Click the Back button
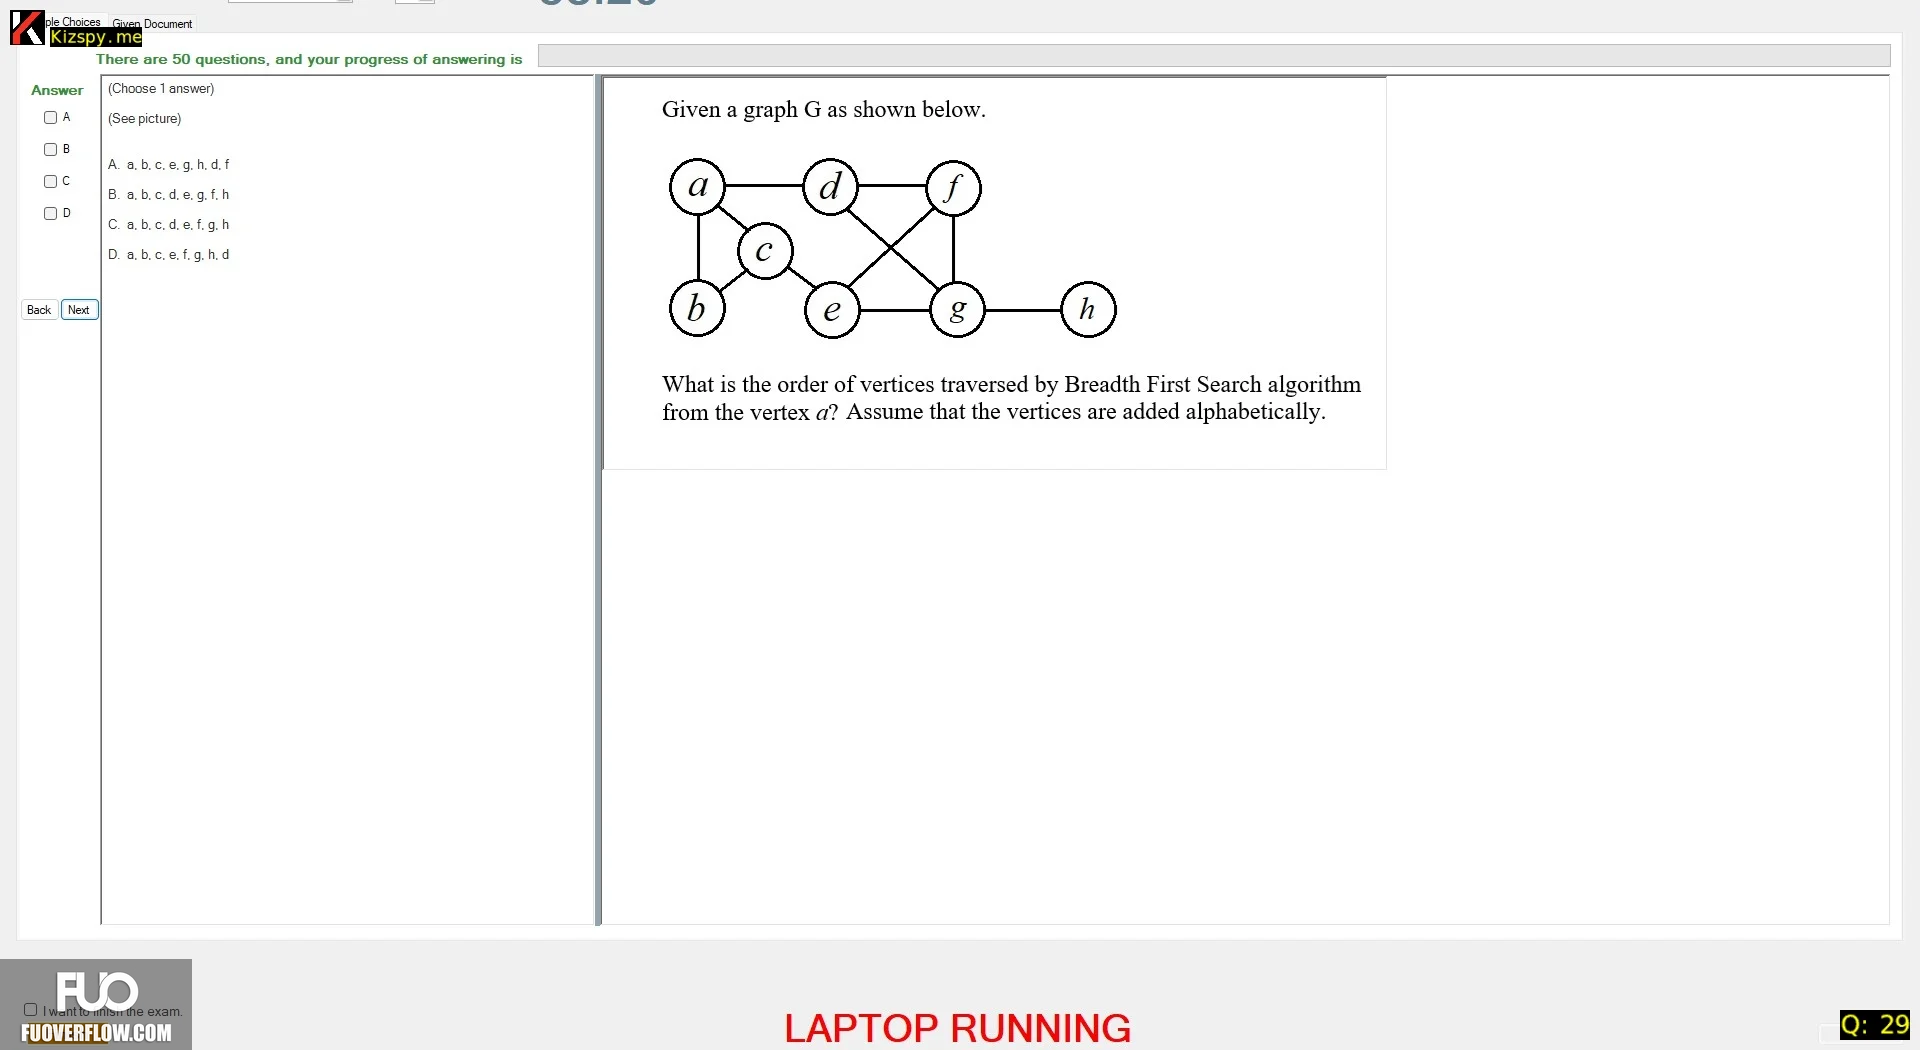The image size is (1920, 1050). coord(39,310)
